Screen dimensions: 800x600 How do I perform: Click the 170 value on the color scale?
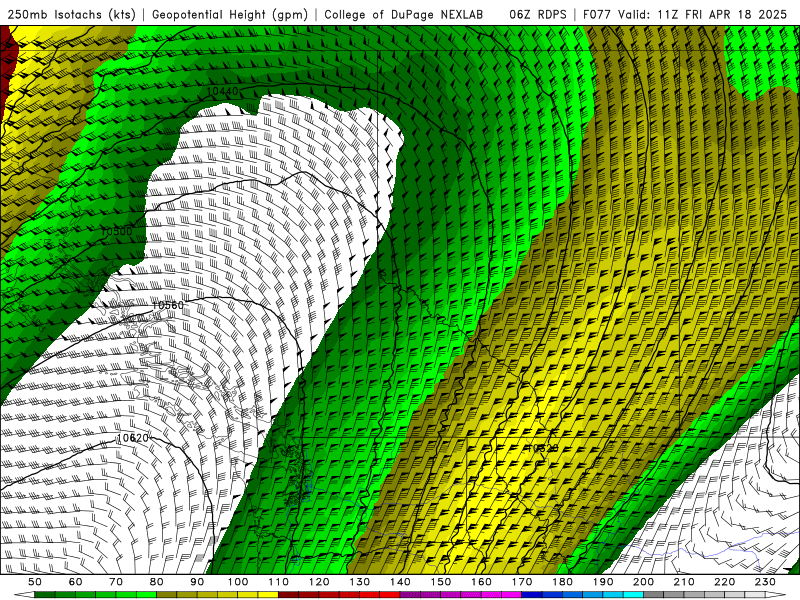coord(521,582)
